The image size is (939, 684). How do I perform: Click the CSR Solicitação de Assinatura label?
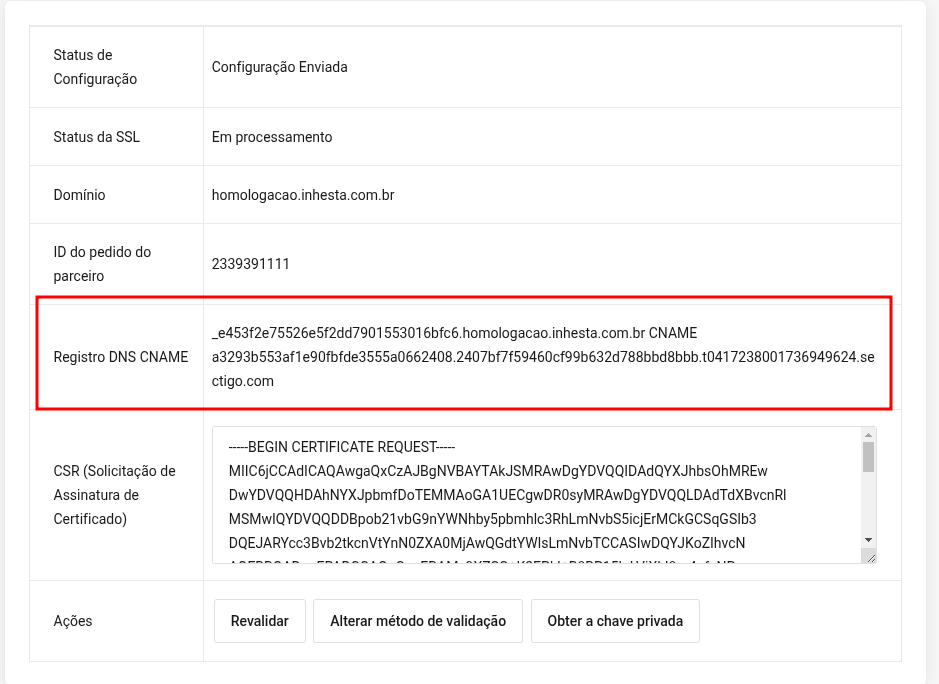[114, 495]
